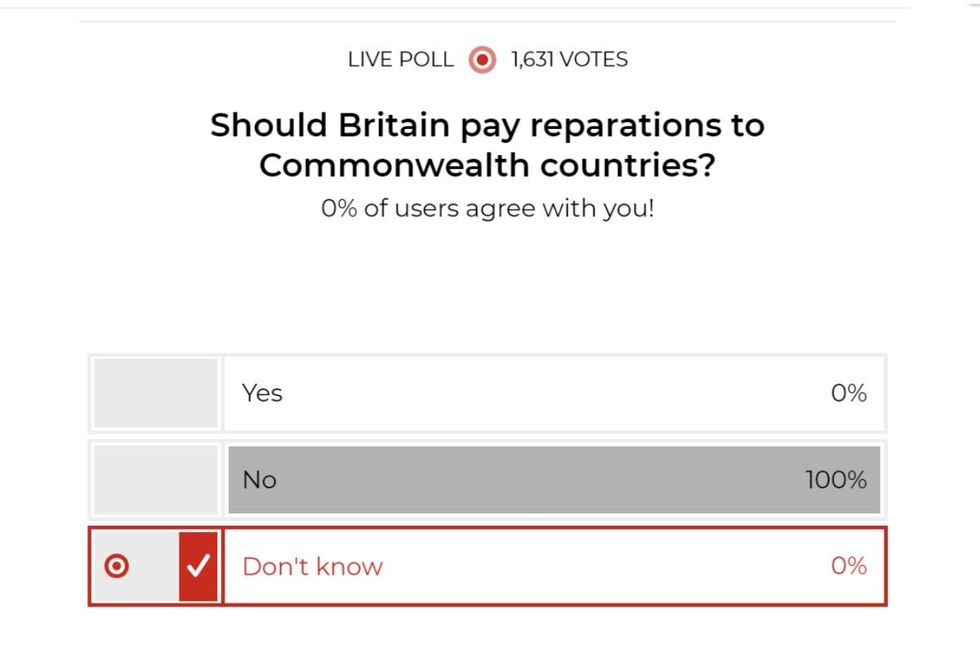Click the 0% result for Yes
The image size is (980, 653).
pyautogui.click(x=848, y=393)
